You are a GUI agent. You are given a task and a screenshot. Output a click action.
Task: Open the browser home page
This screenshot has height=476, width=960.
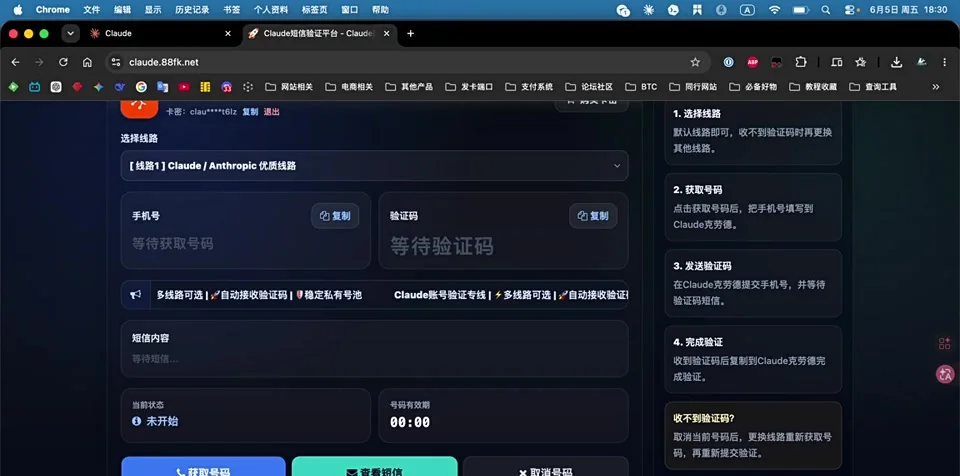87,62
